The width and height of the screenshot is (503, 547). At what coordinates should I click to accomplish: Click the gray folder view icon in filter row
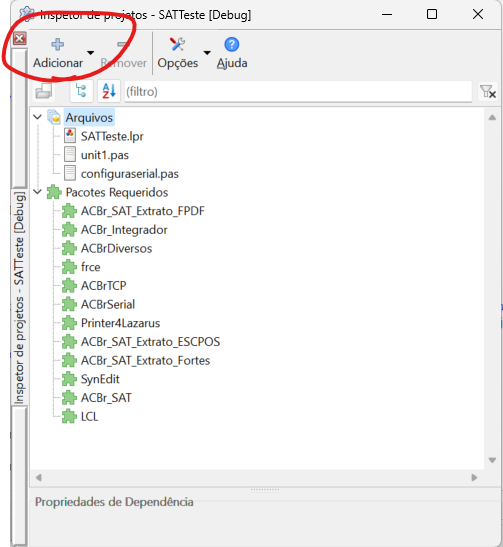coord(44,91)
